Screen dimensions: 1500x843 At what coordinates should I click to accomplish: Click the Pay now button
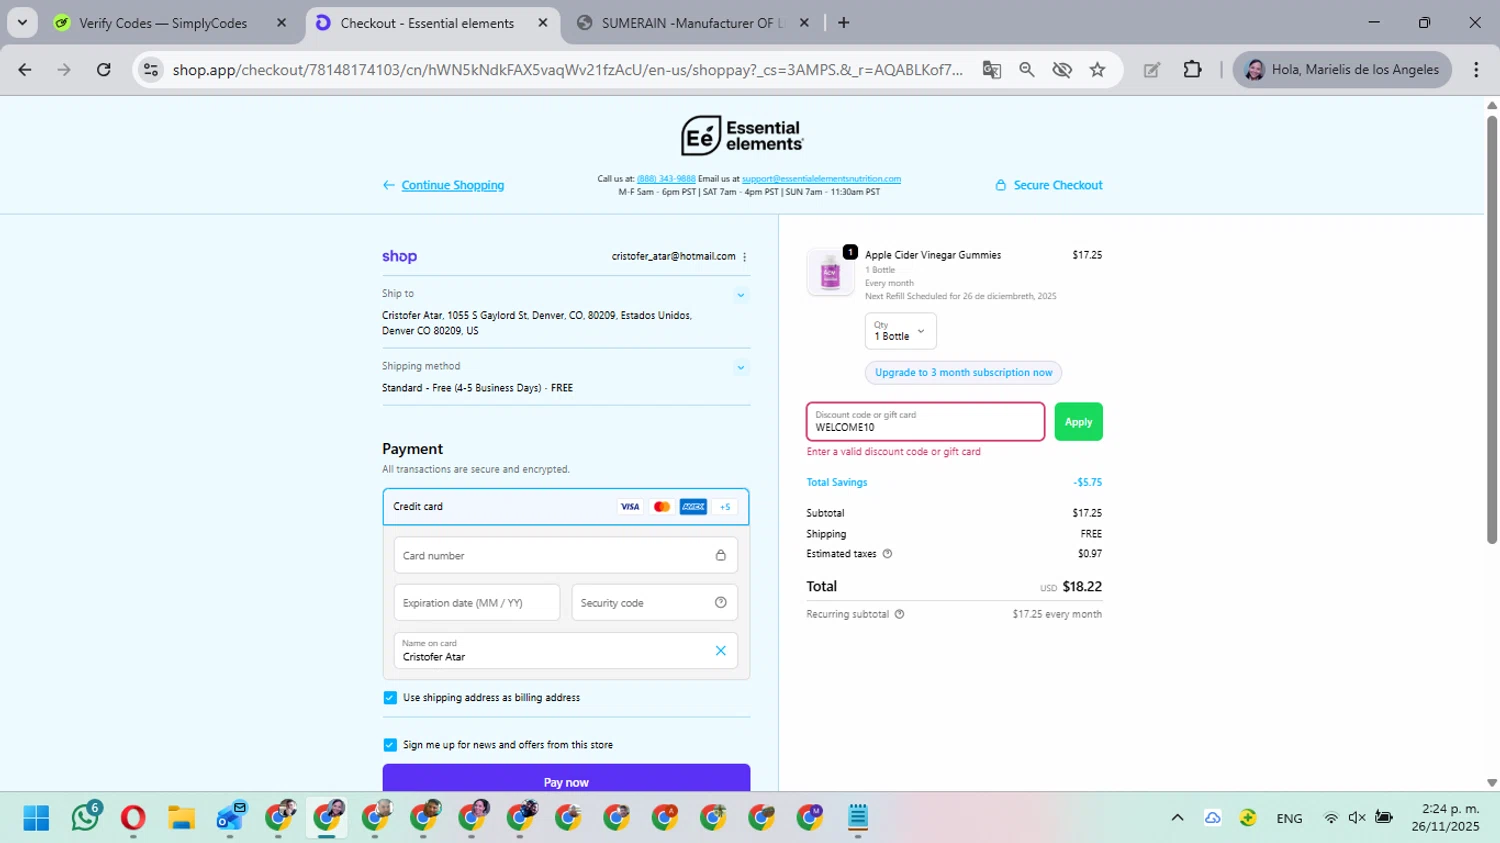[566, 778]
